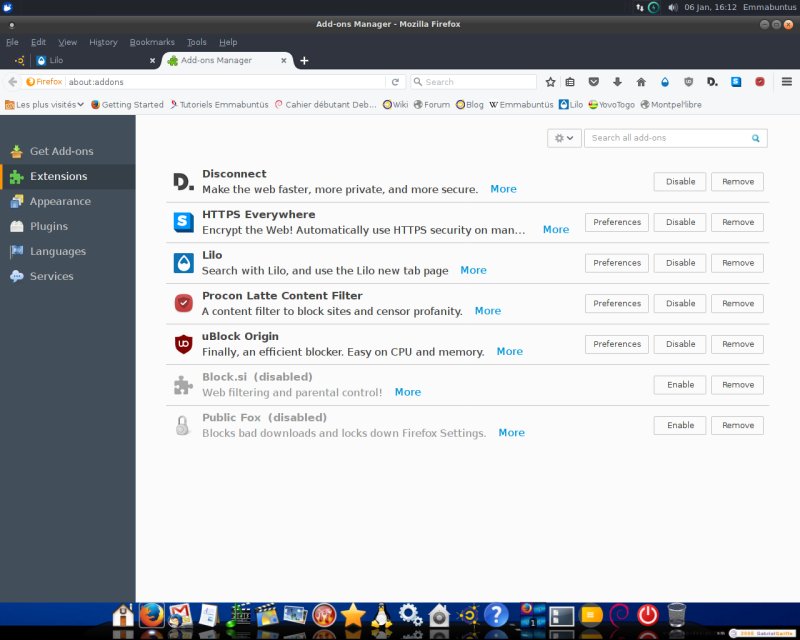Click the Disconnect toolbar icon
This screenshot has height=640, width=800.
712,82
